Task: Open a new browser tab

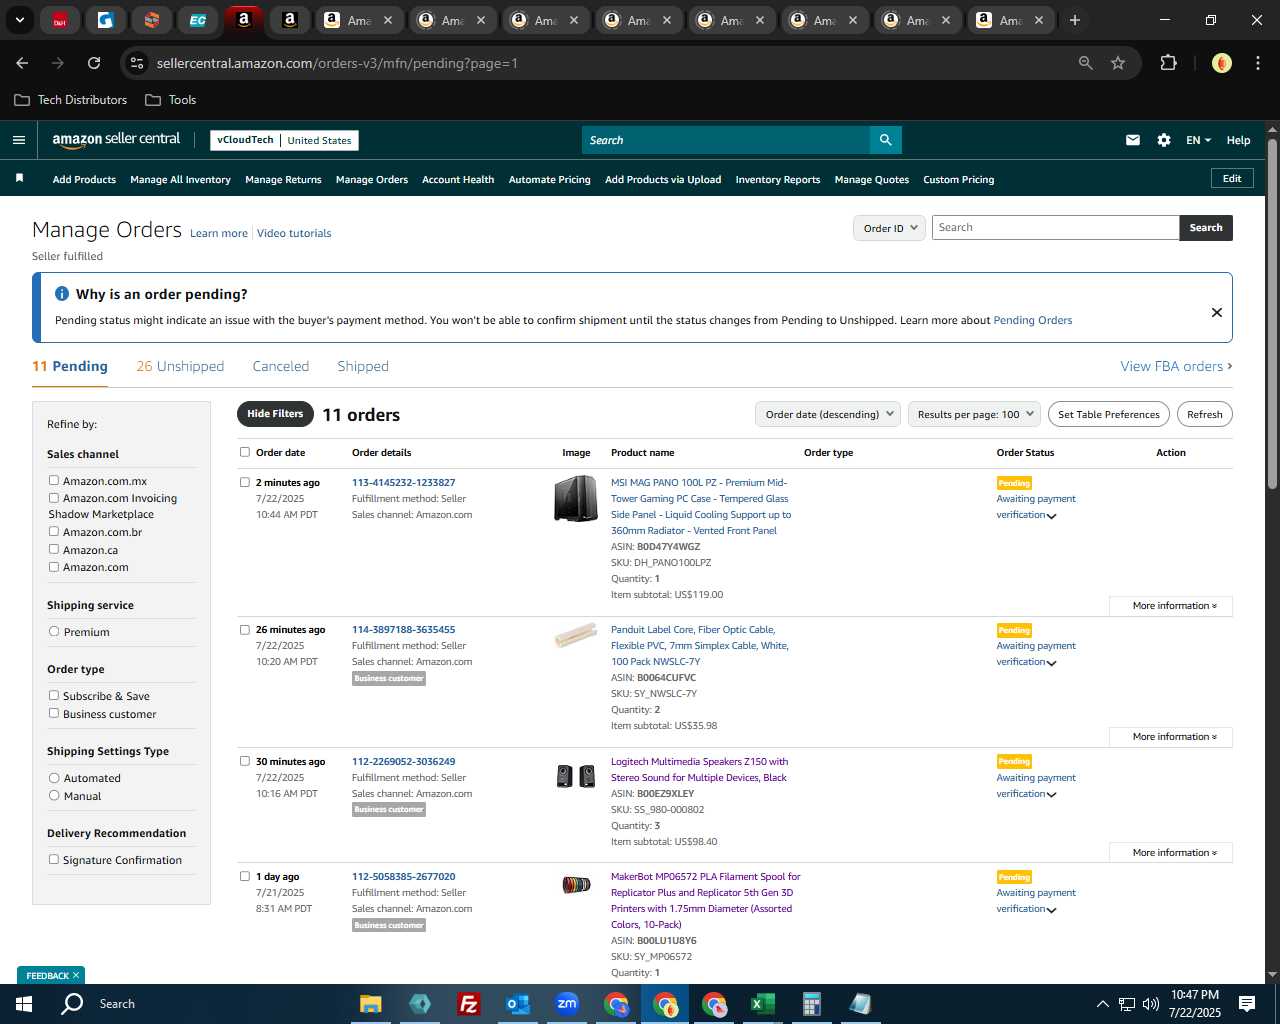Action: (1075, 20)
